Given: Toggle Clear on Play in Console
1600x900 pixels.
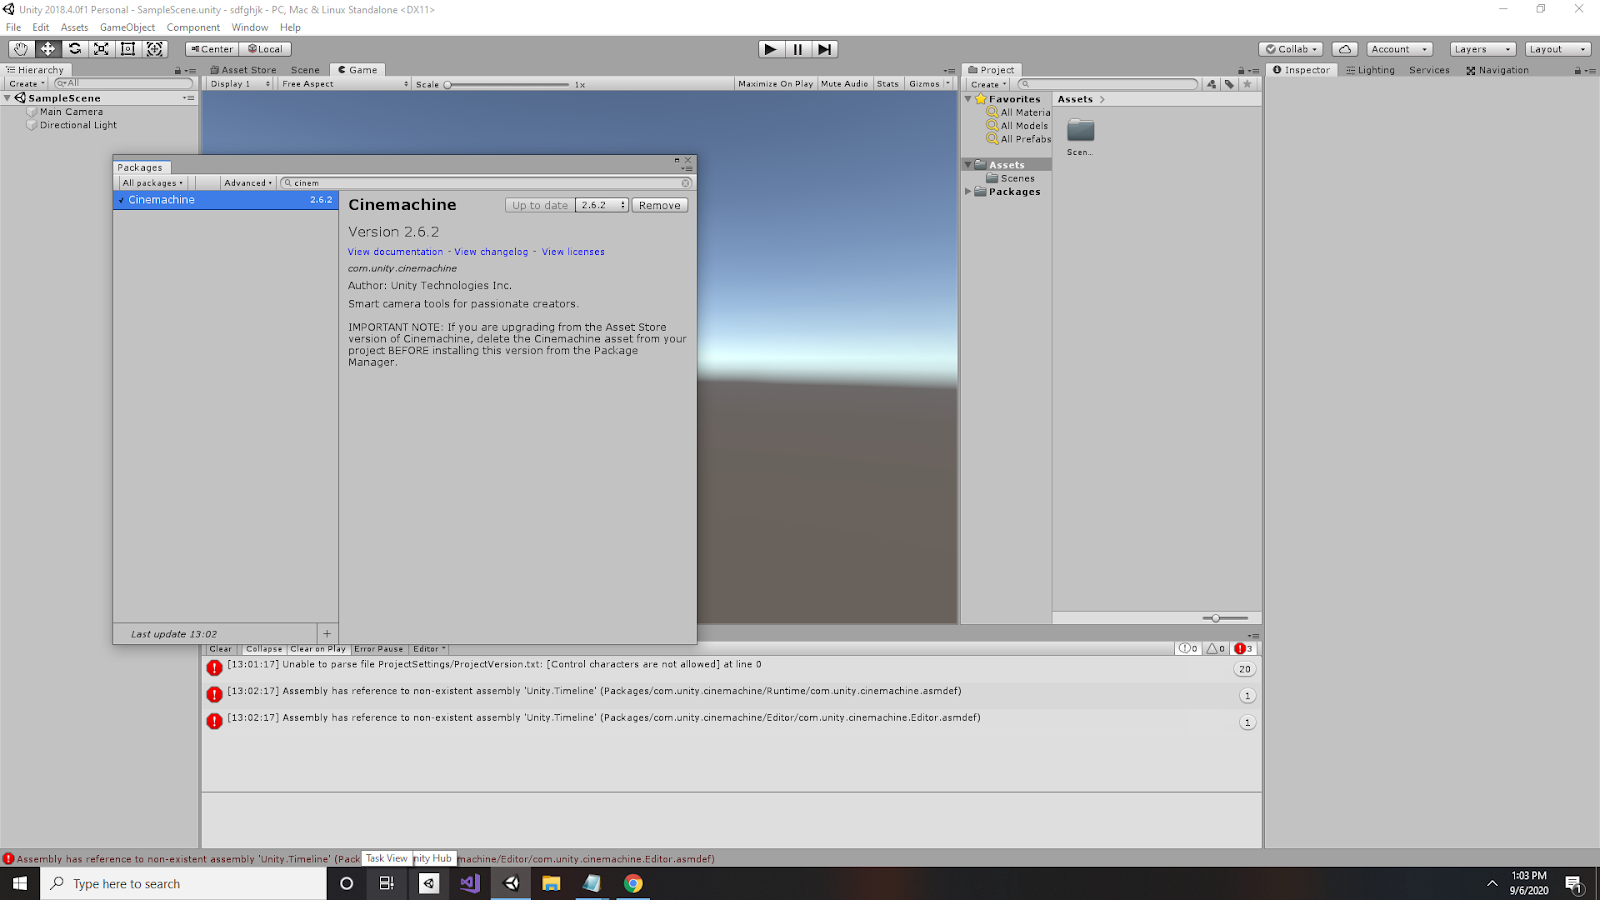Looking at the screenshot, I should 318,649.
